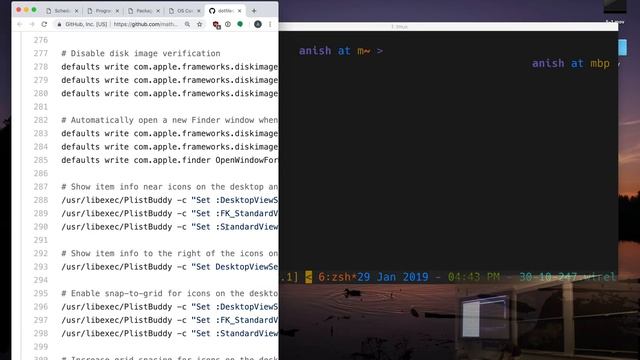This screenshot has height=360, width=640.
Task: Open the green circle extension icon
Action: click(x=240, y=24)
